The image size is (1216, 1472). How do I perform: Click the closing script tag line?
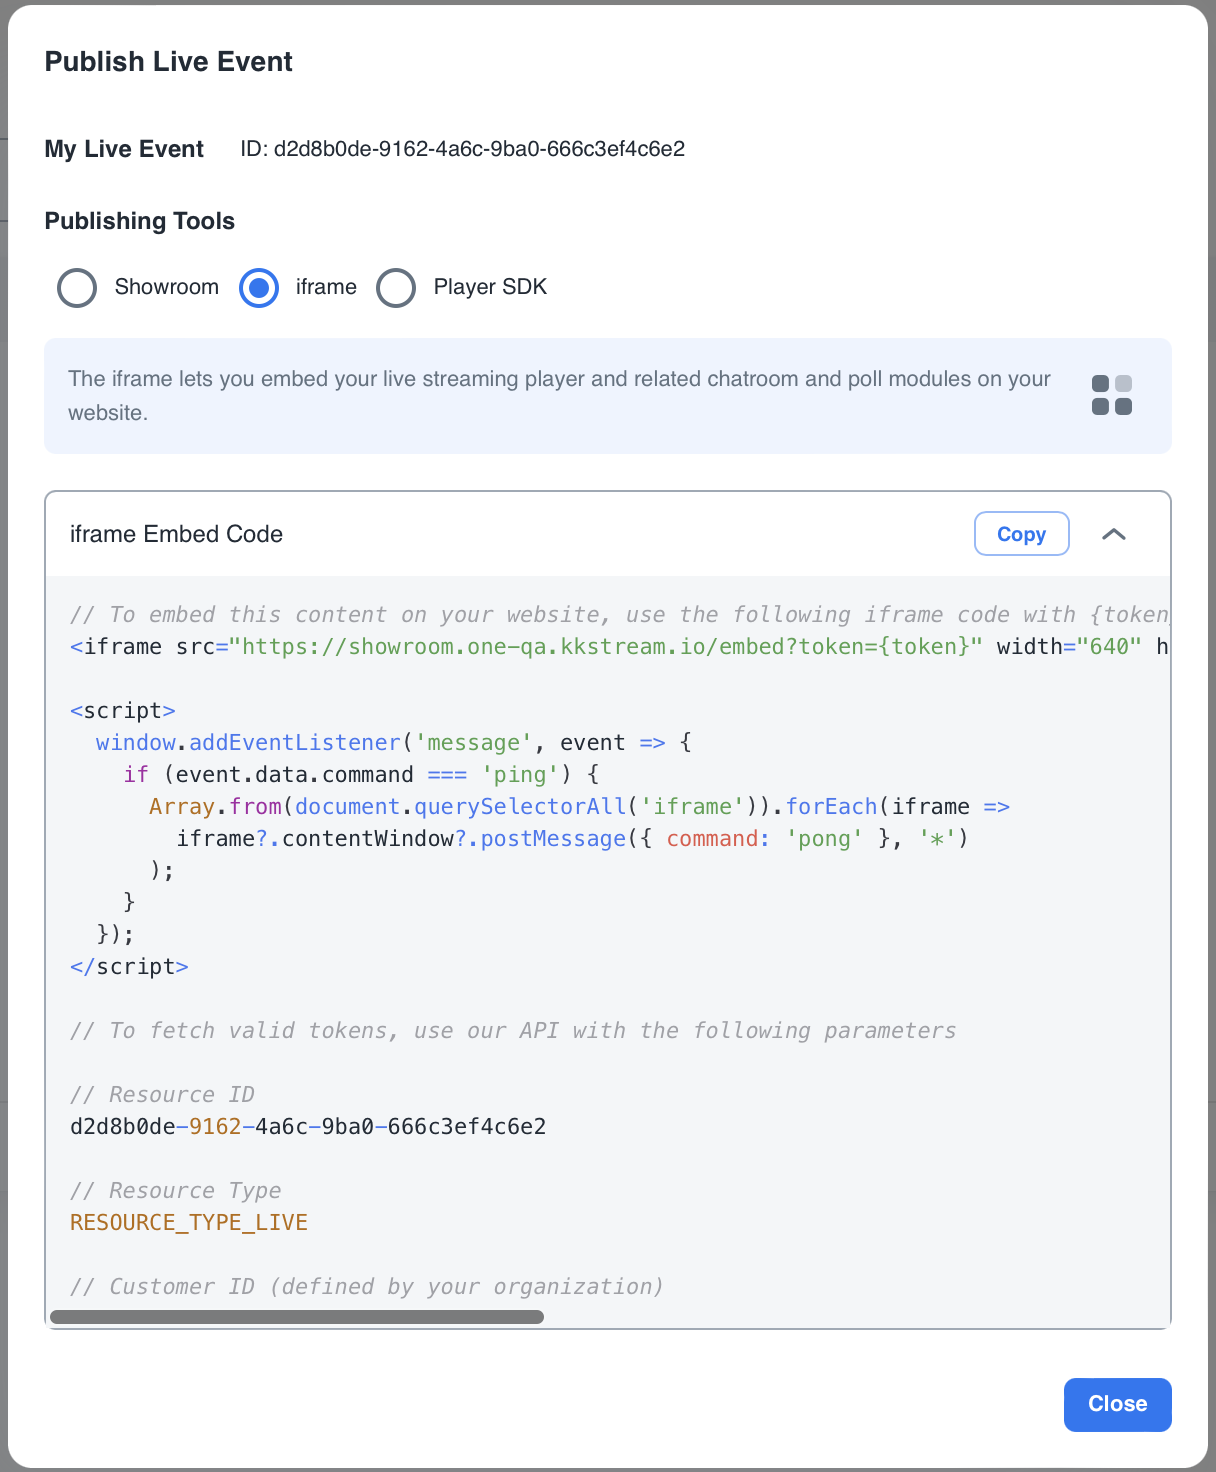[x=129, y=967]
